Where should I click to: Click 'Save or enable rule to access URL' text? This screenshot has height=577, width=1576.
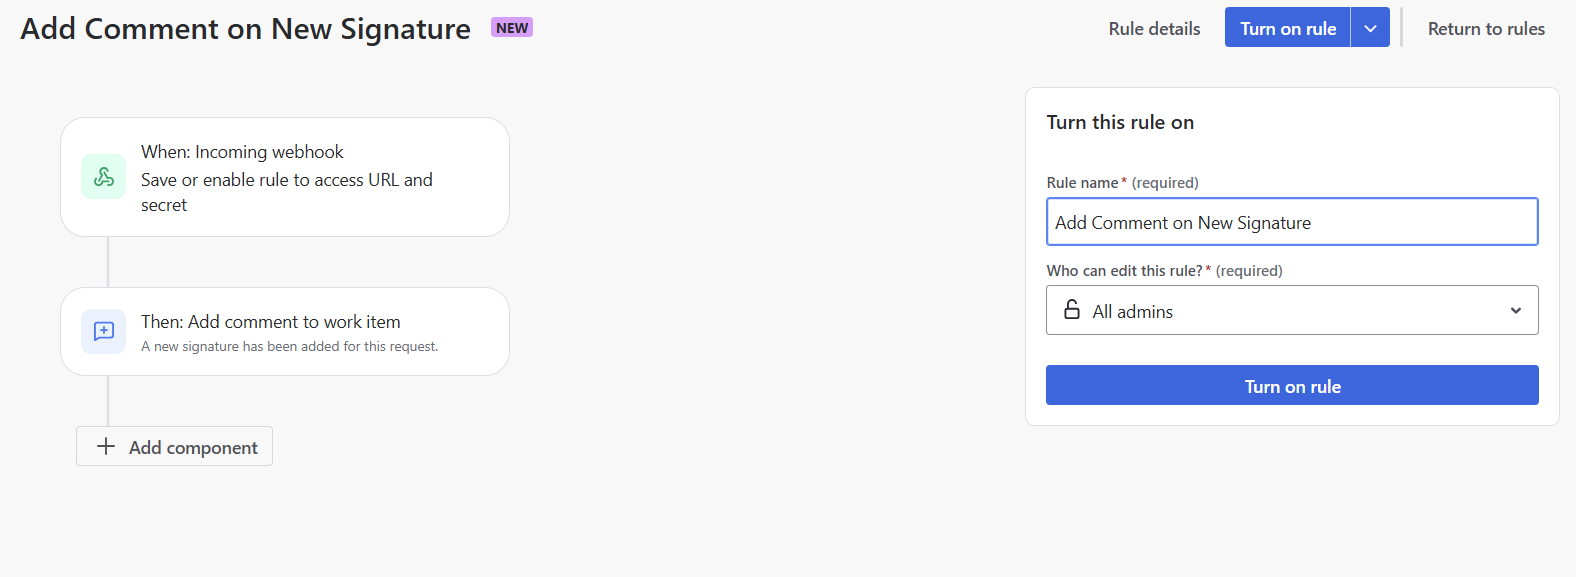click(x=287, y=180)
